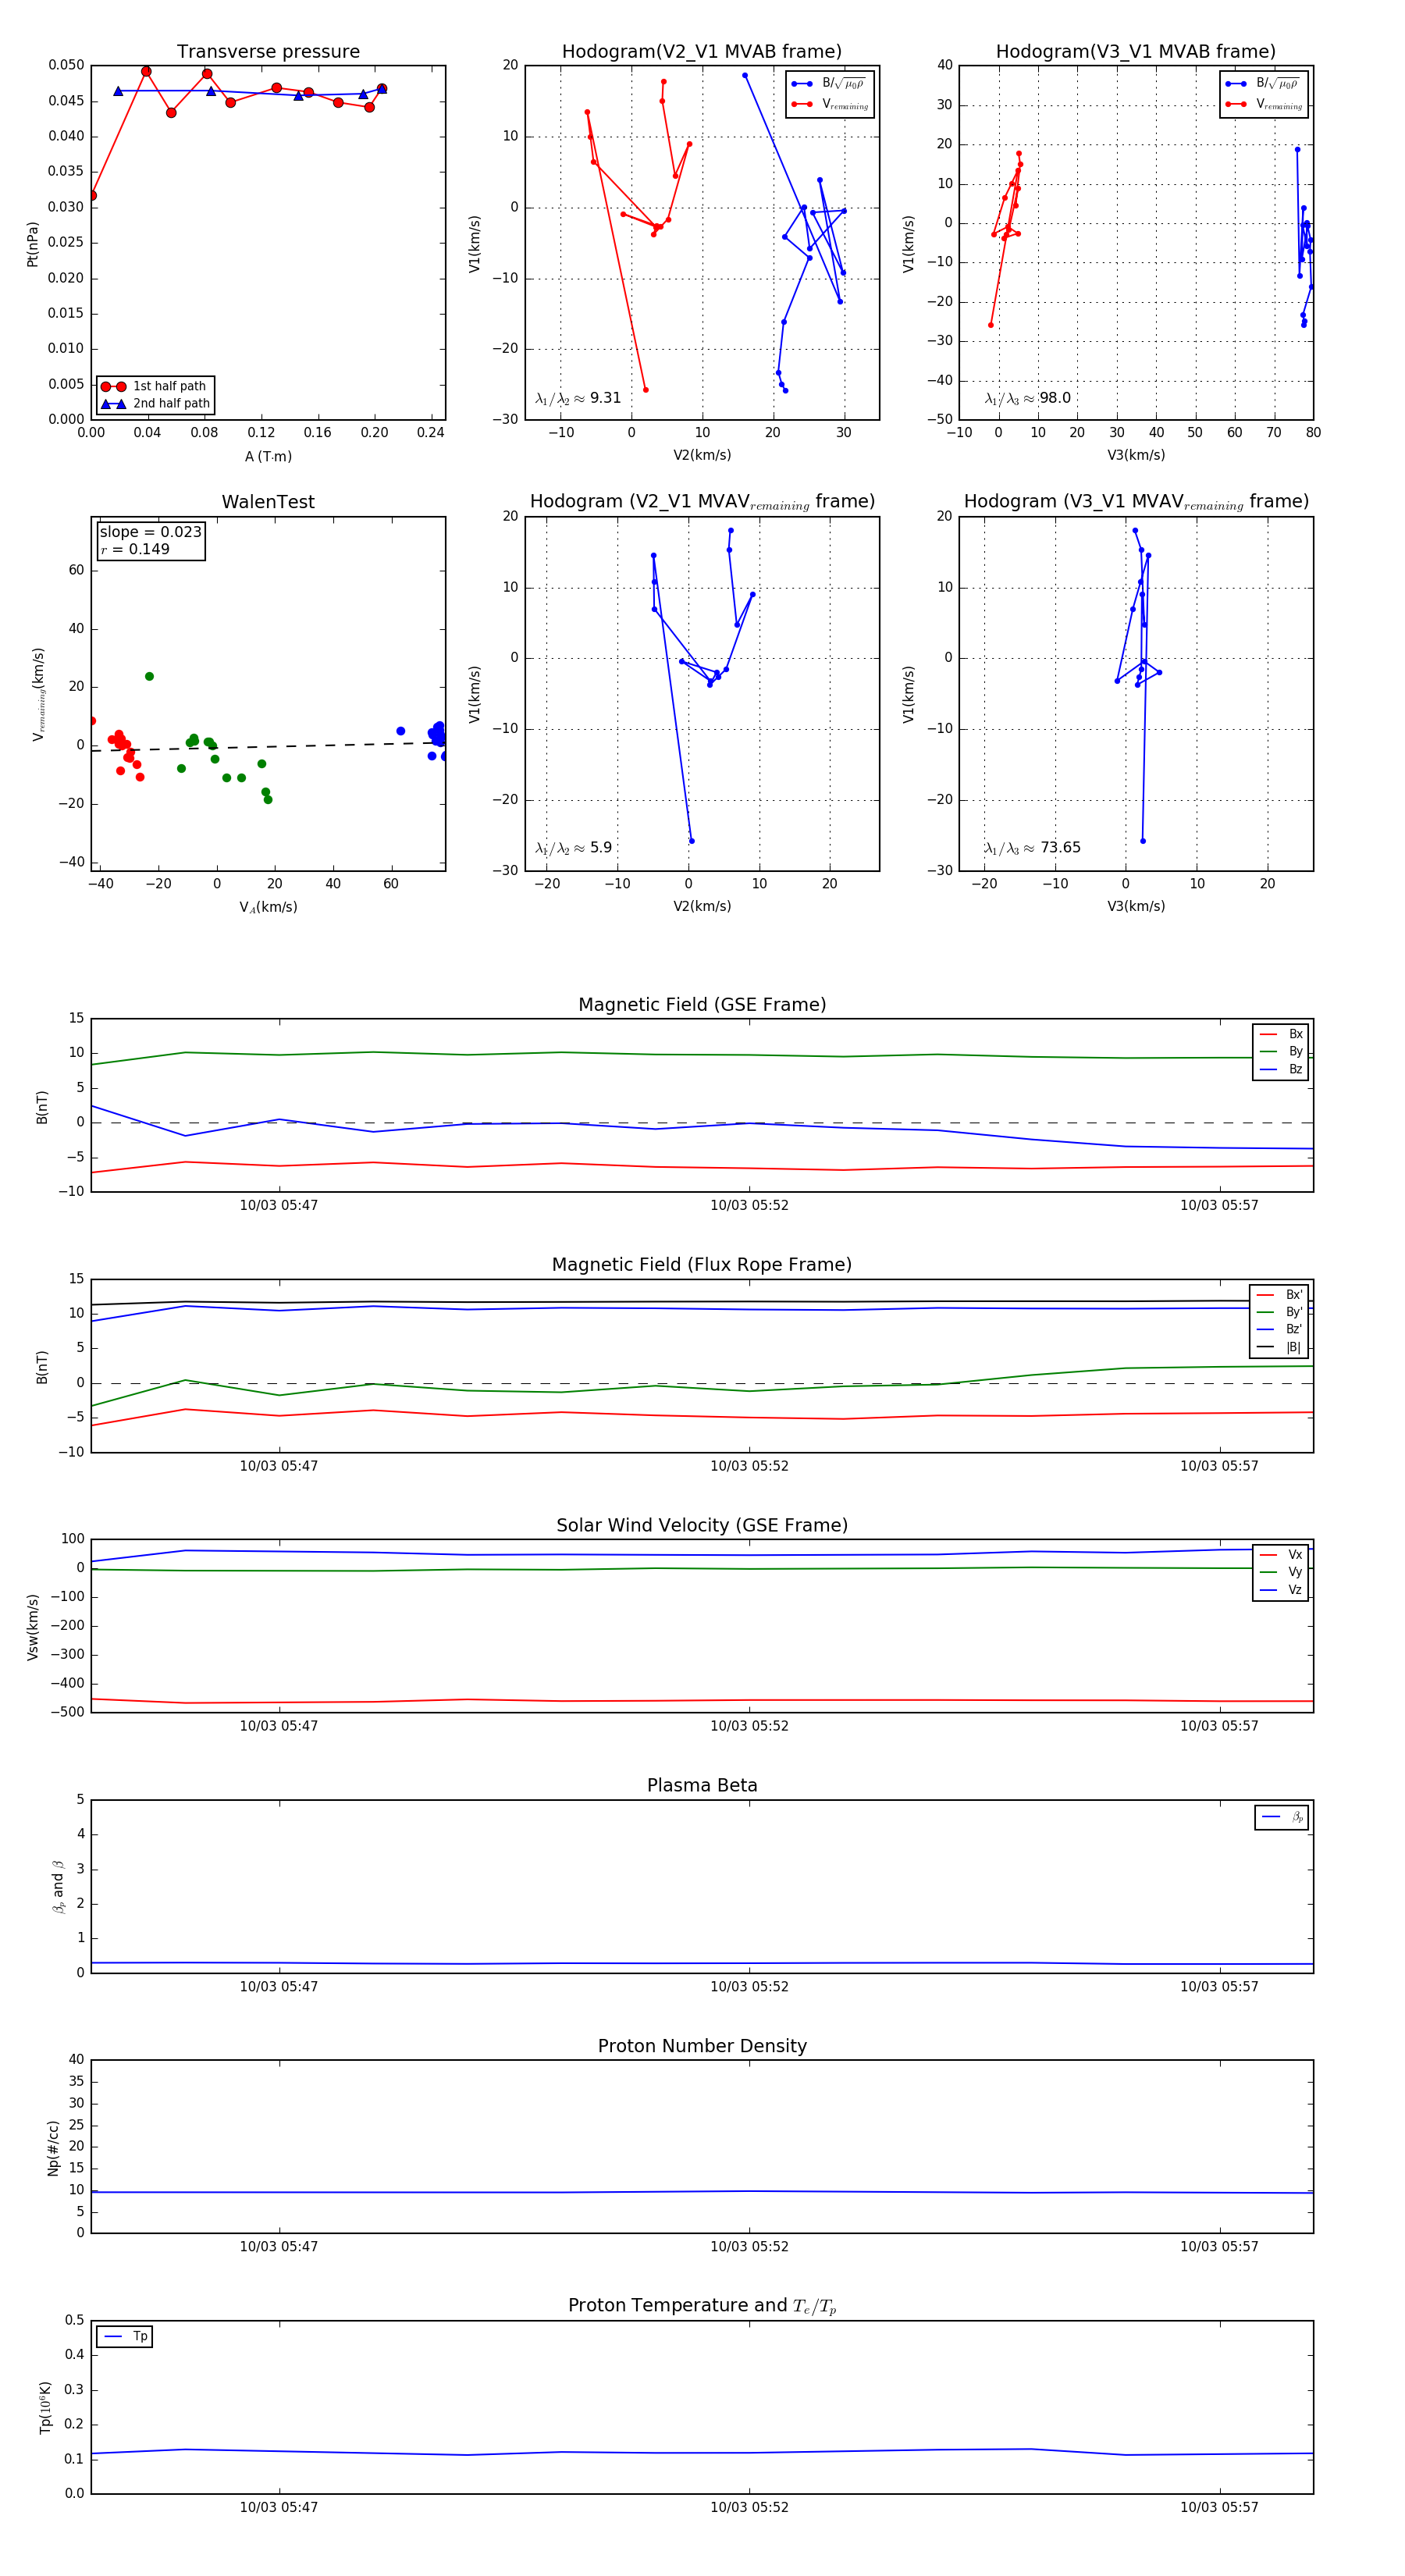Click the 'A (T·m)' x-axis label
This screenshot has width=1405, height=2576.
(x=268, y=456)
